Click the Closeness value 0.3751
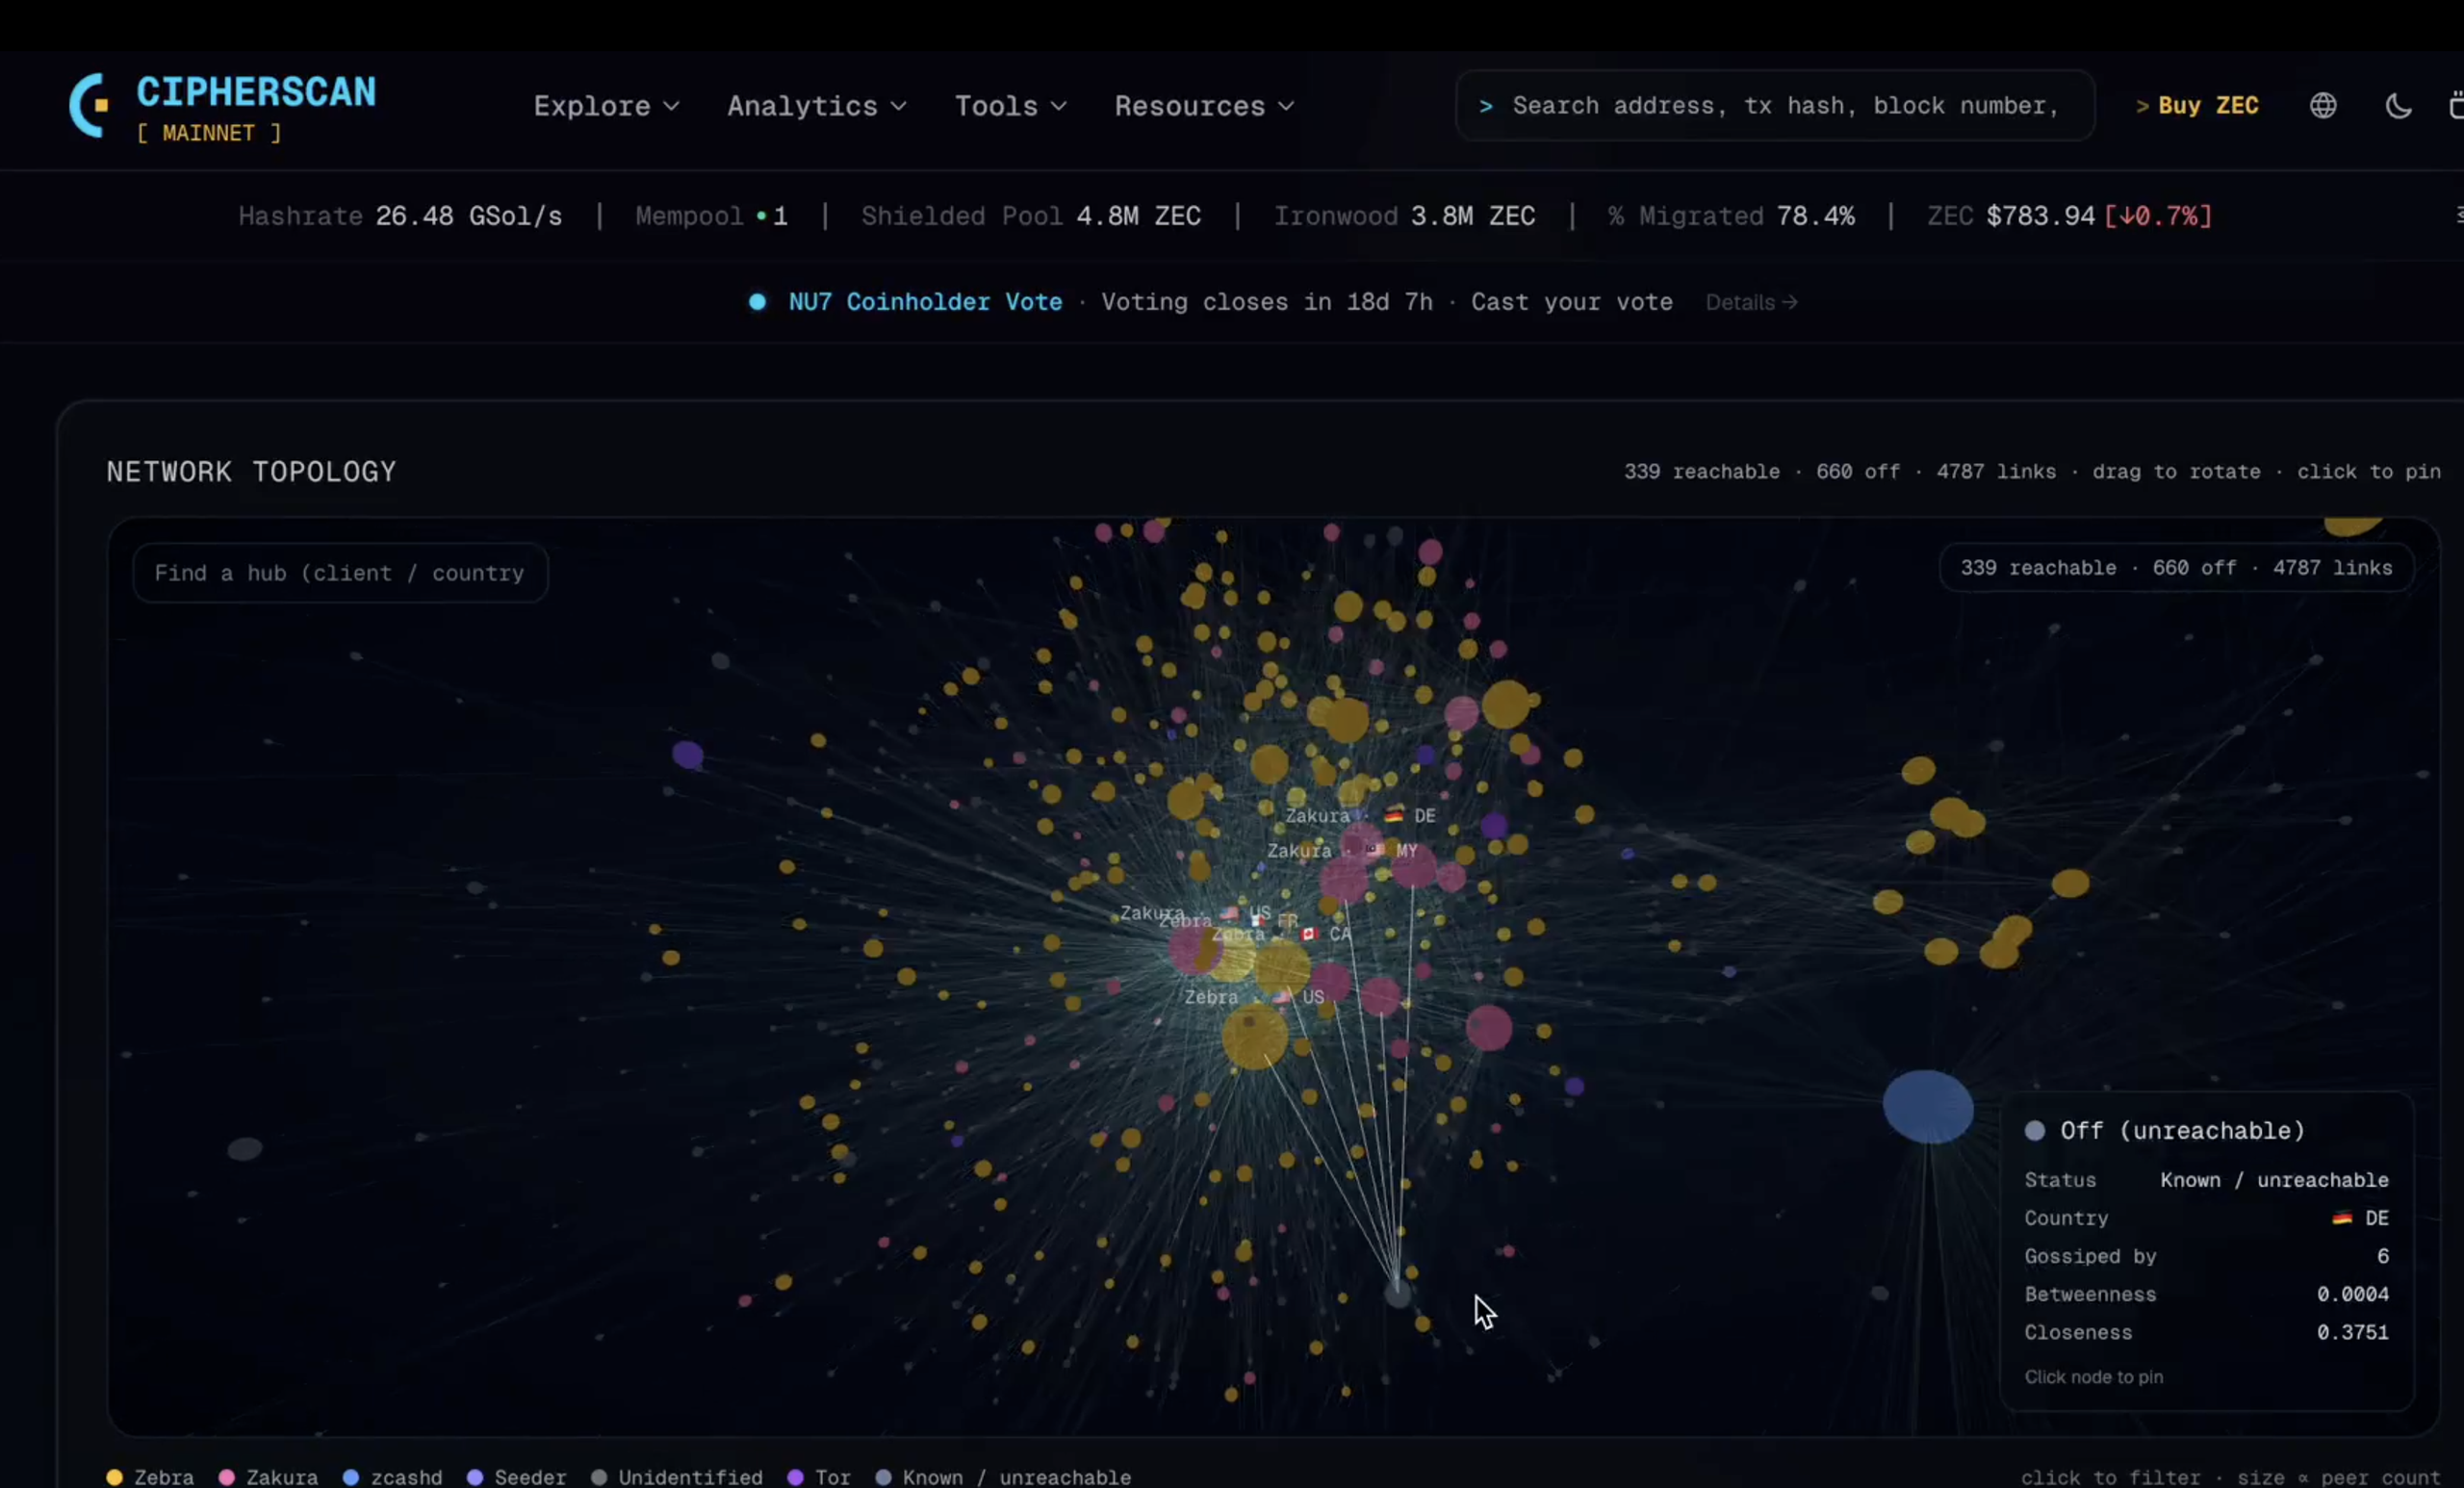 click(2353, 1332)
